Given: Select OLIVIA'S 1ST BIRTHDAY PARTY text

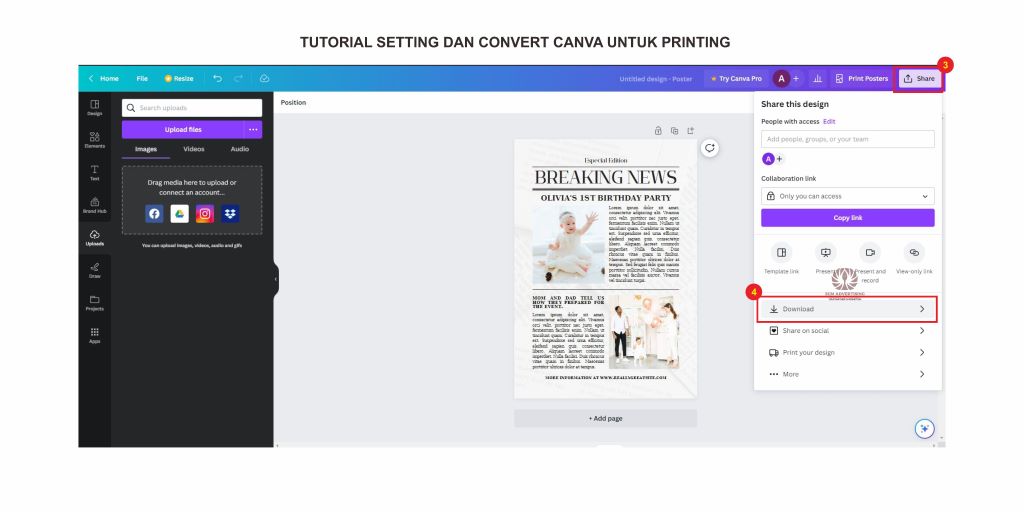Looking at the screenshot, I should [605, 197].
